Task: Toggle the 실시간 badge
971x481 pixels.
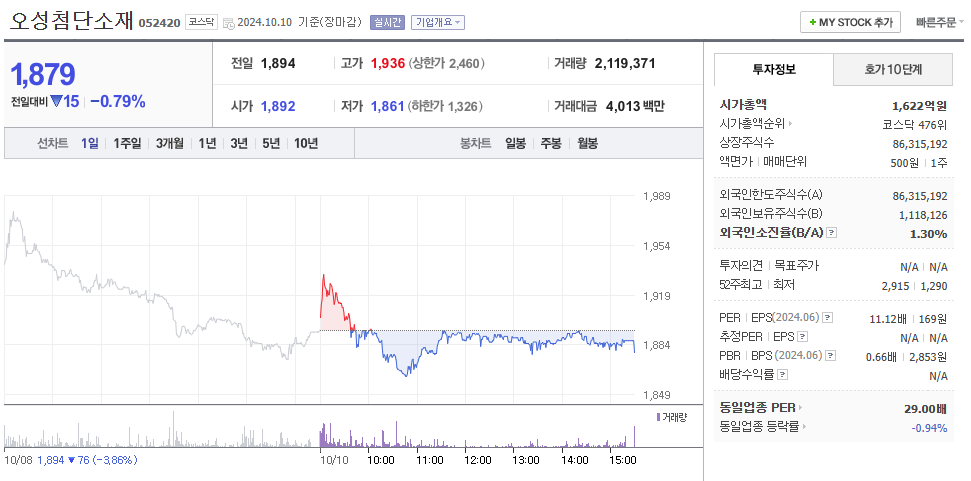Action: (x=387, y=22)
